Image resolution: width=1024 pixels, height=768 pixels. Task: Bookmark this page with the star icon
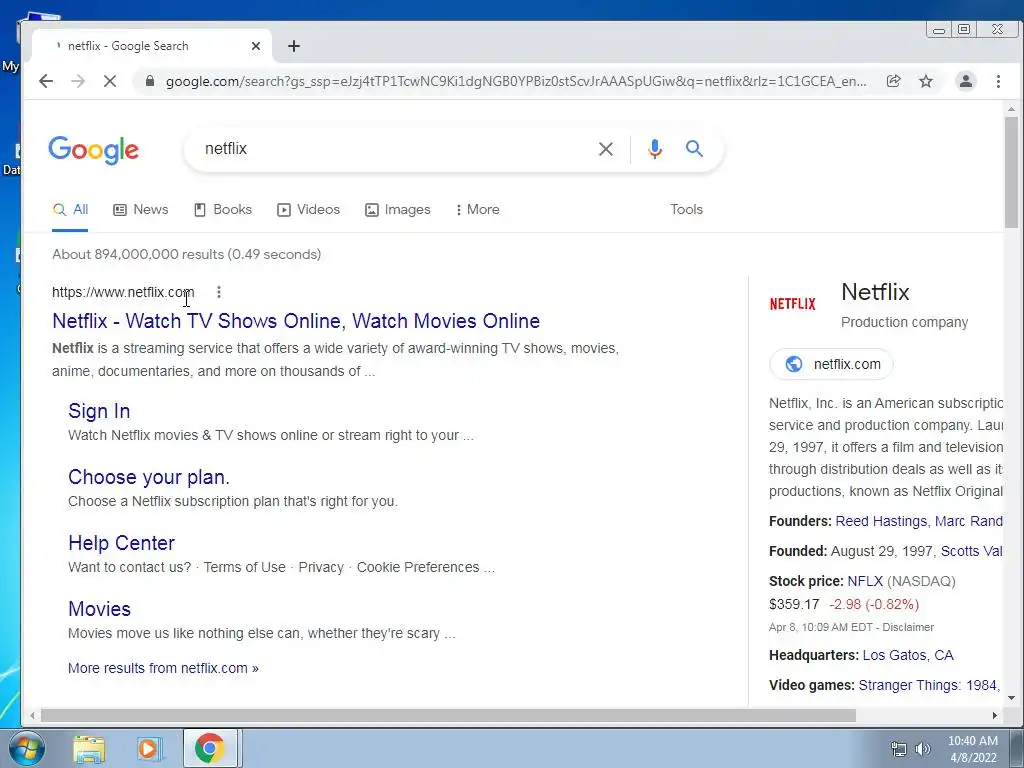[x=926, y=81]
